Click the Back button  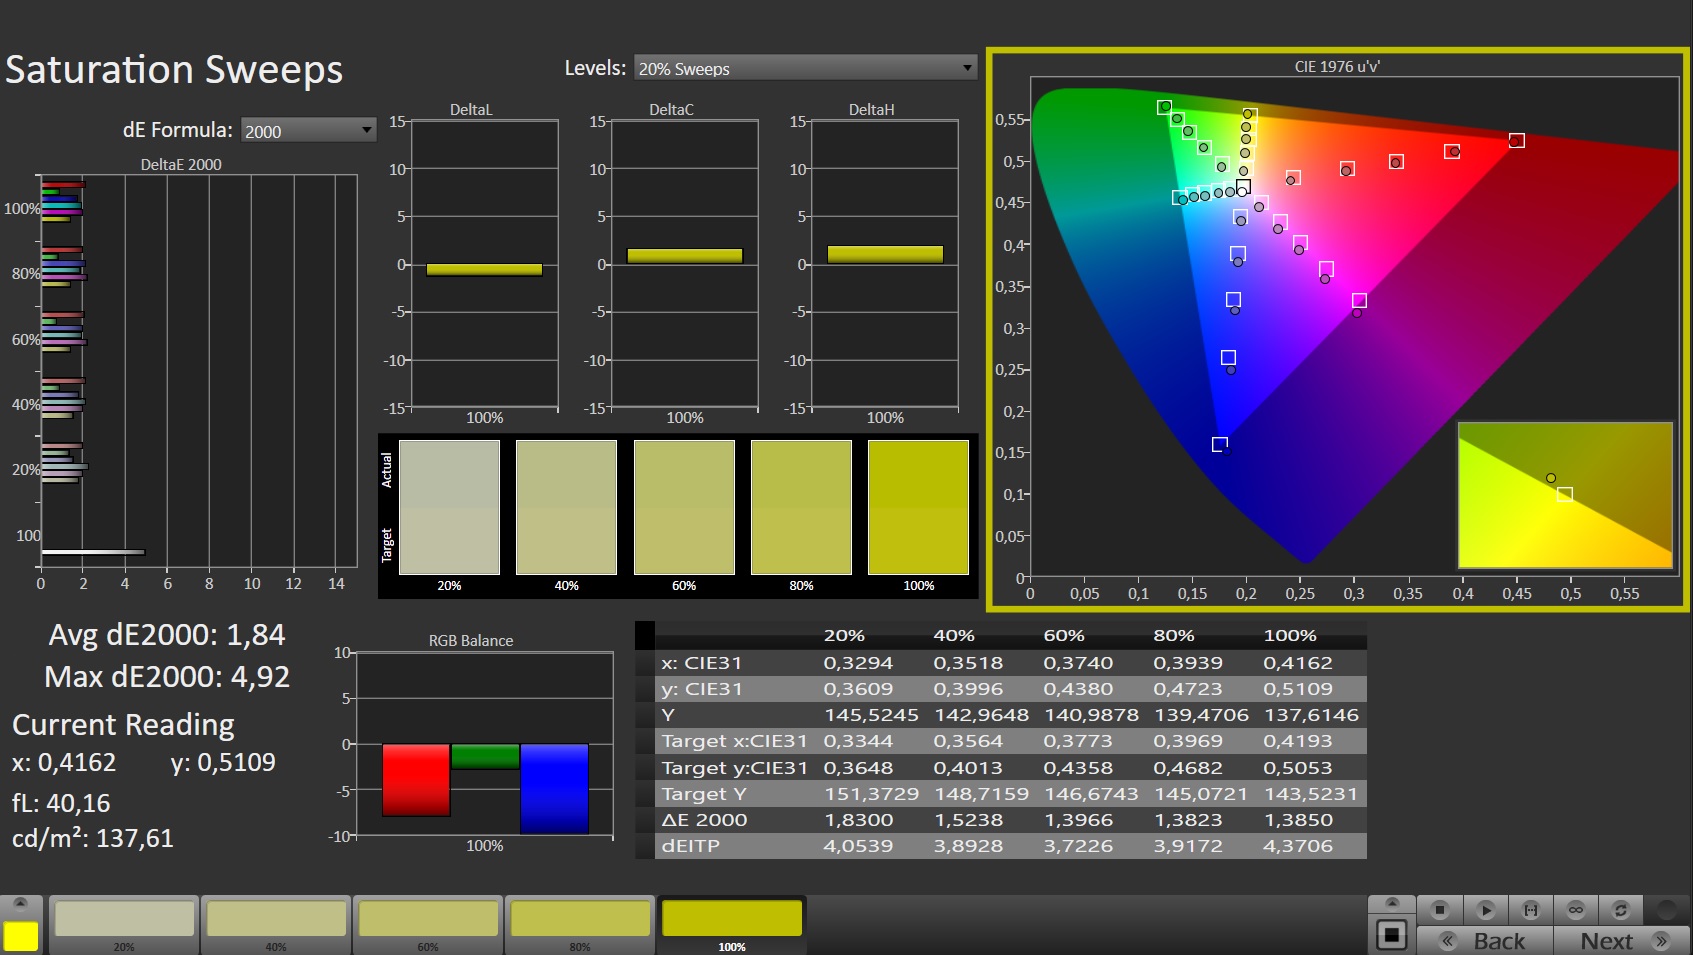1485,941
